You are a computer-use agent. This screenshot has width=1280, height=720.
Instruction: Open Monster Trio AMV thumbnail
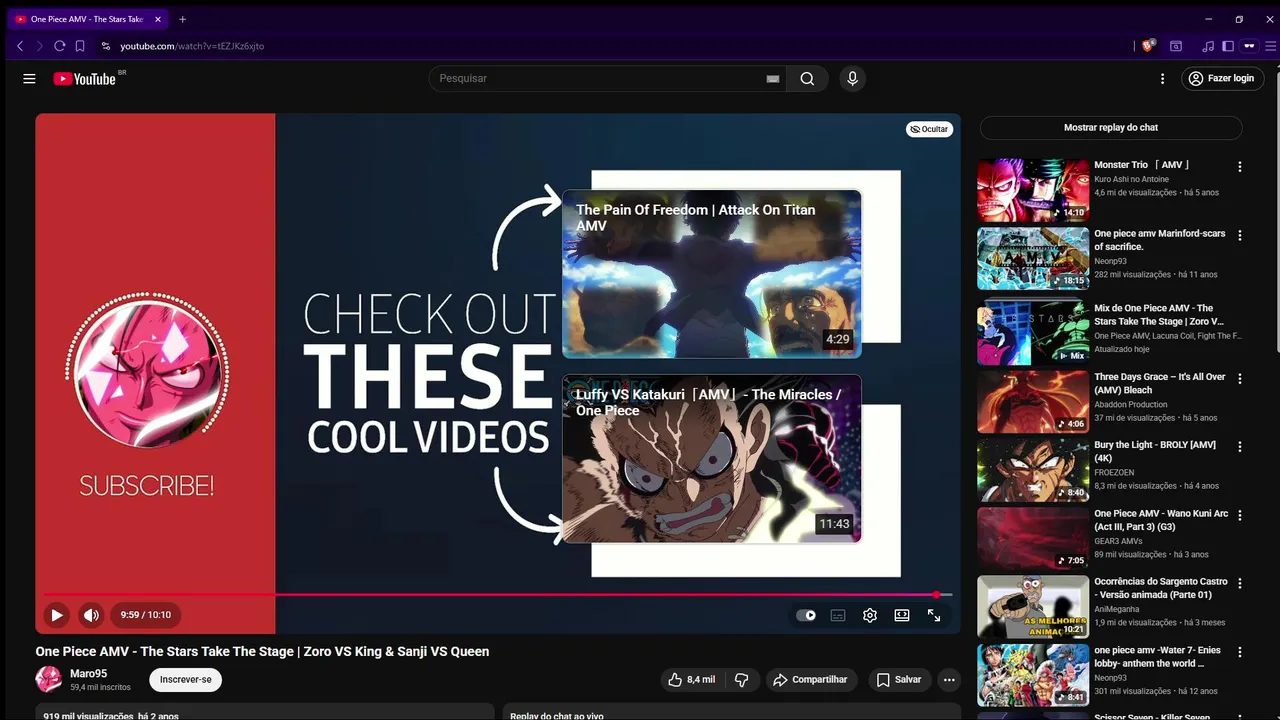[1033, 190]
